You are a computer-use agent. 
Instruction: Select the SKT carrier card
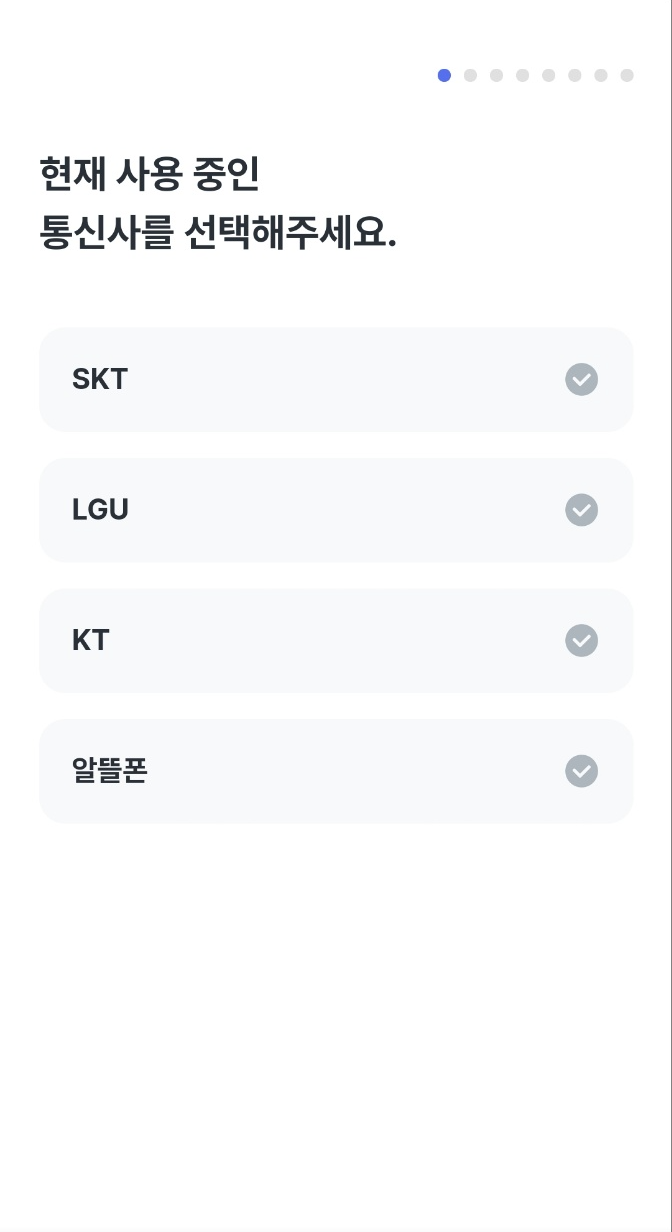(336, 380)
